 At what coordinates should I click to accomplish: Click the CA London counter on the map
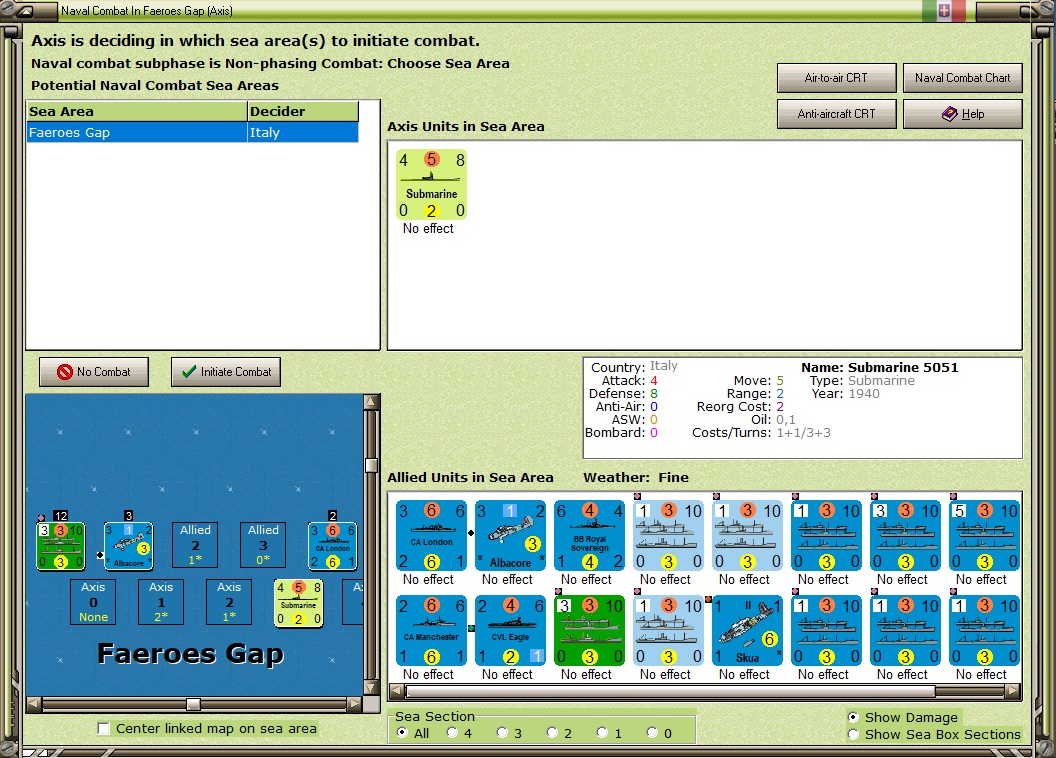pos(333,545)
